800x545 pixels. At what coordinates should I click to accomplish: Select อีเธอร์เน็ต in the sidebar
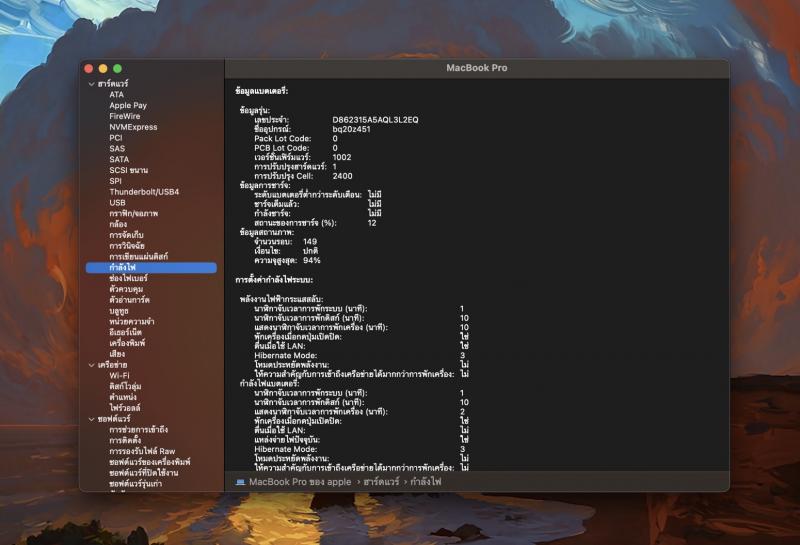tap(125, 332)
